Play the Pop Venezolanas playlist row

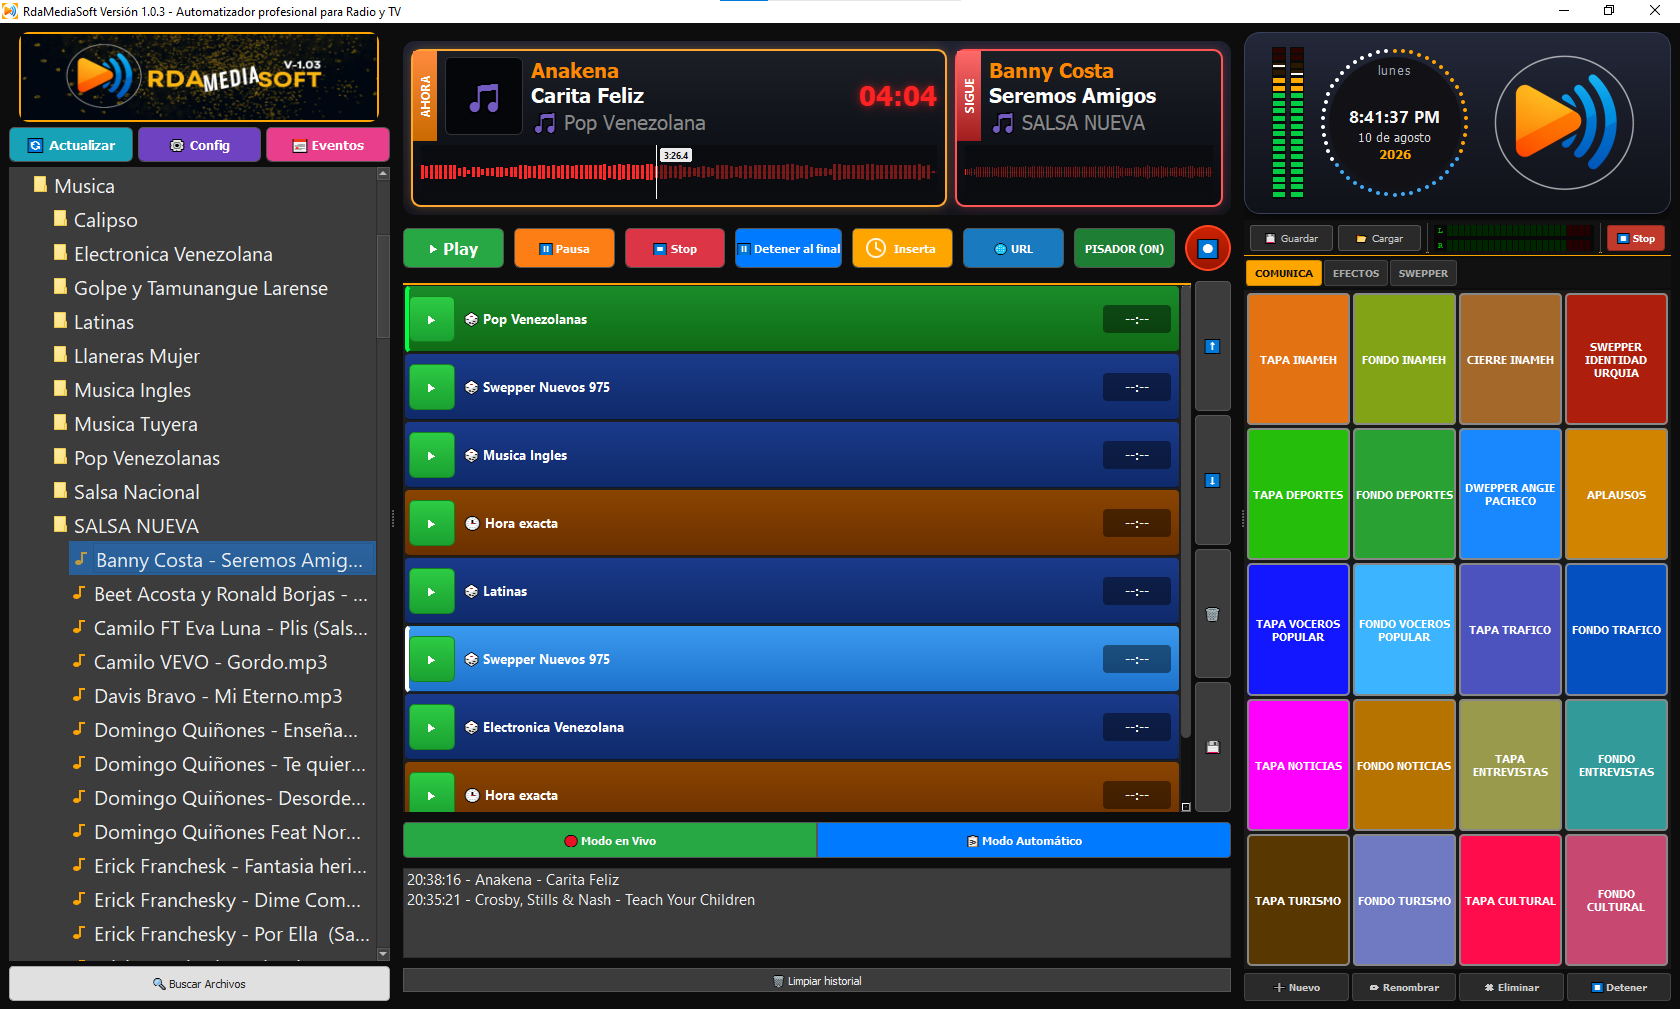[x=431, y=320]
